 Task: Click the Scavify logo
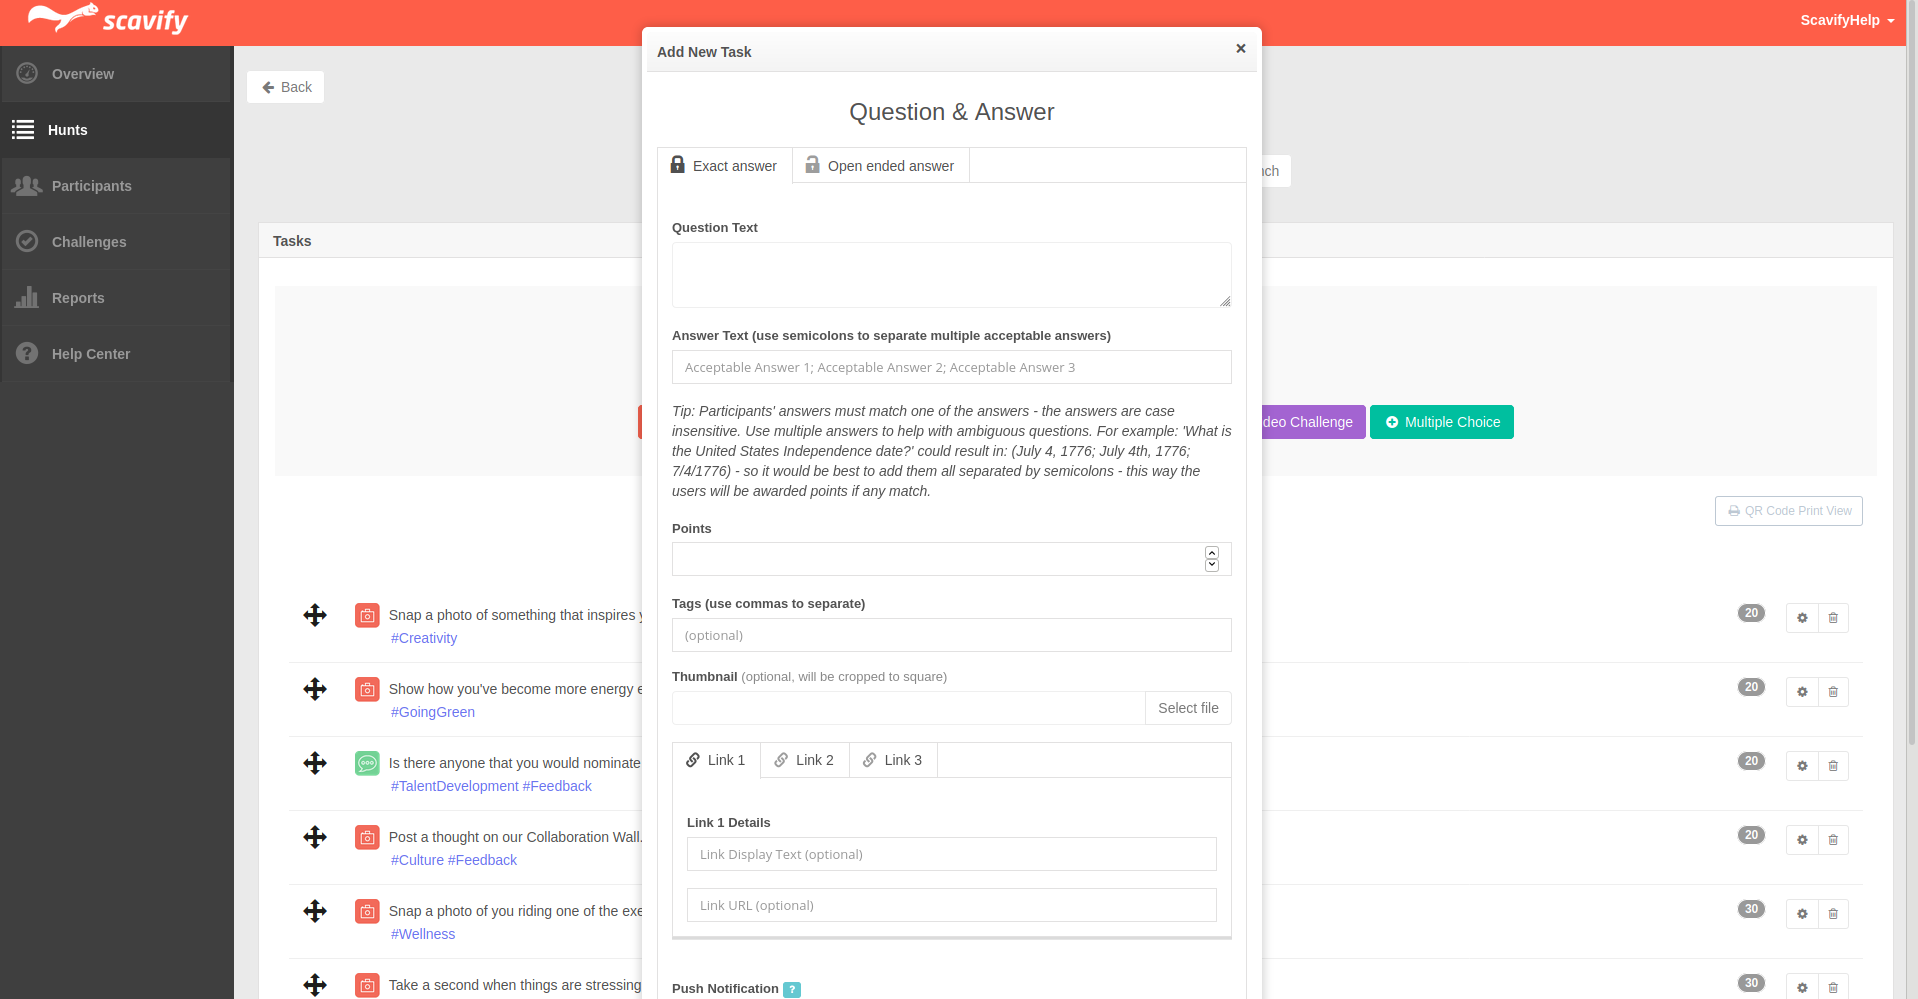(x=108, y=19)
